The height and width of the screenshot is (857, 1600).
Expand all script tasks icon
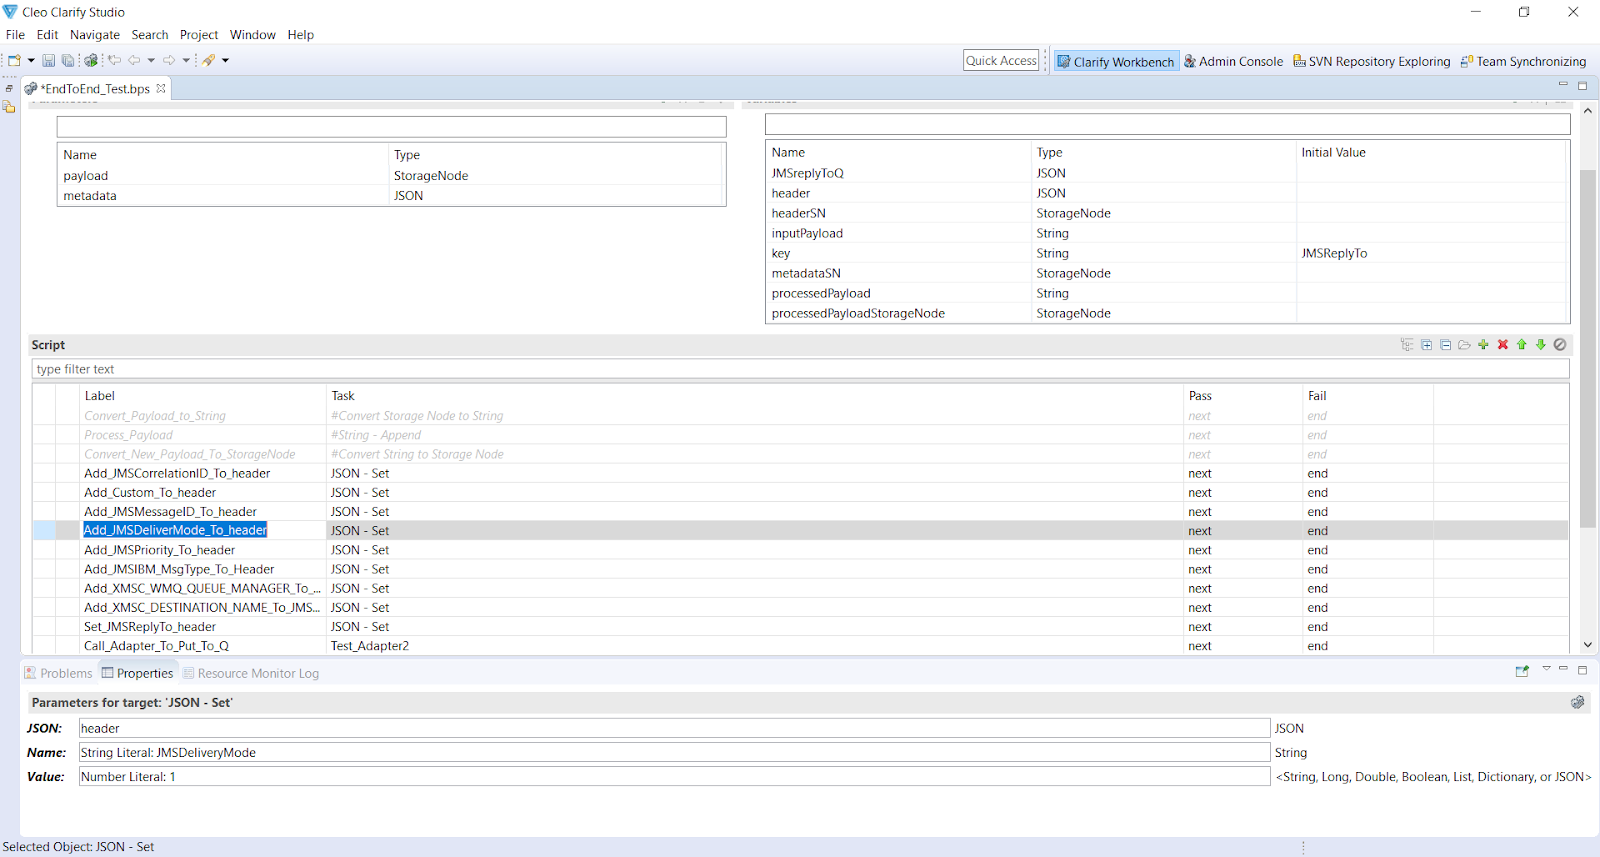[x=1426, y=345]
